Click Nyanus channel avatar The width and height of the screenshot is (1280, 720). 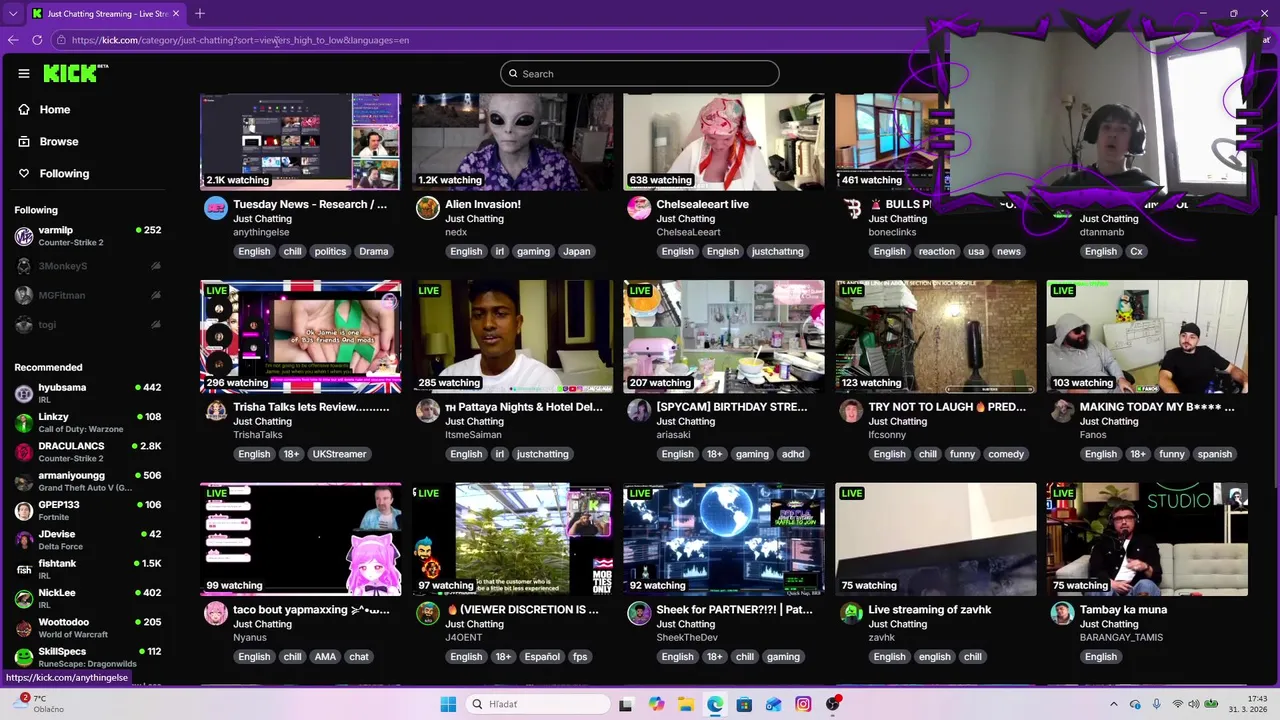[215, 614]
